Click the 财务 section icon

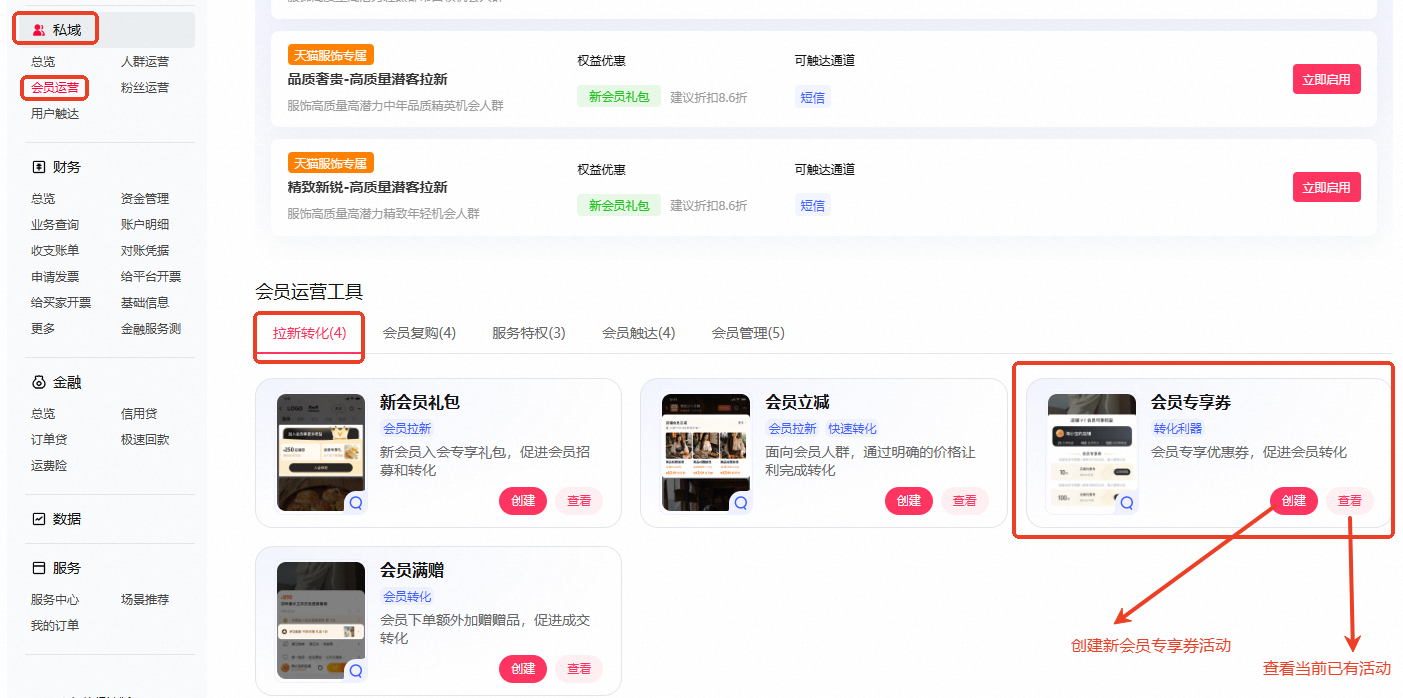[39, 167]
